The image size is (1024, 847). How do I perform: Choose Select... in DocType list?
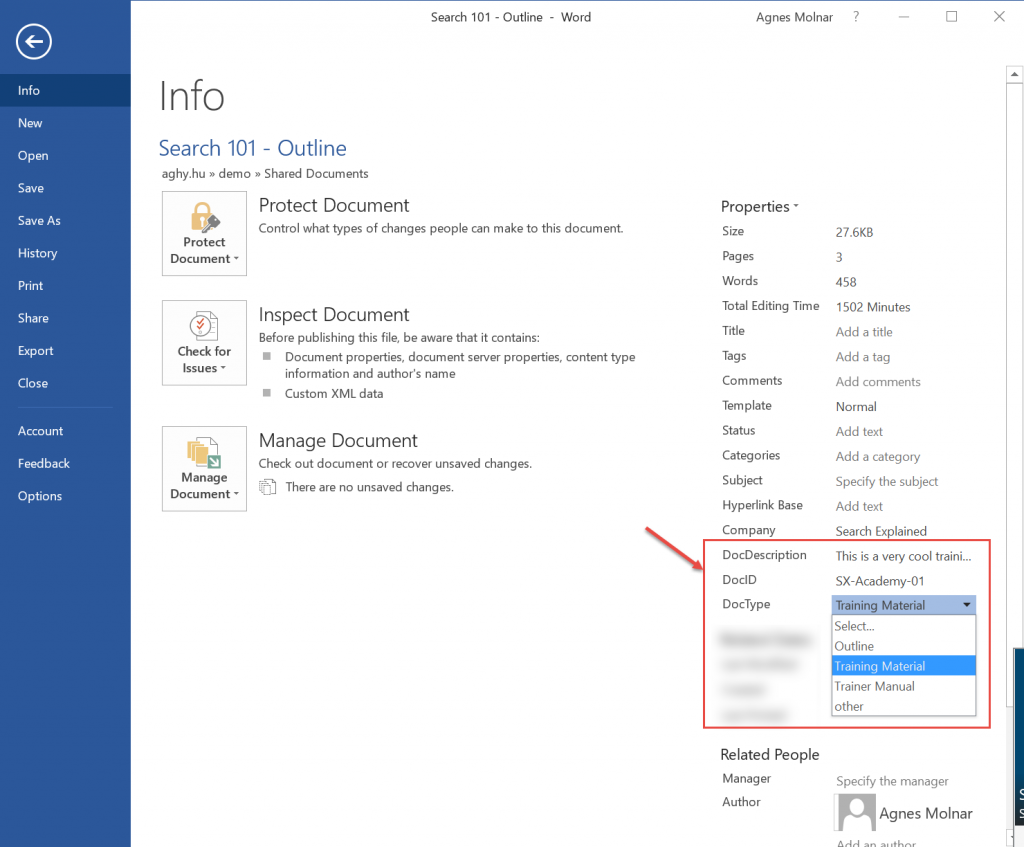[x=904, y=626]
